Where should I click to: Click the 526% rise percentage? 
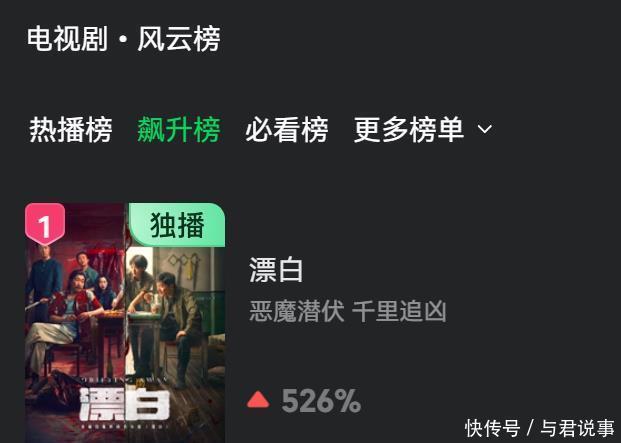321,401
